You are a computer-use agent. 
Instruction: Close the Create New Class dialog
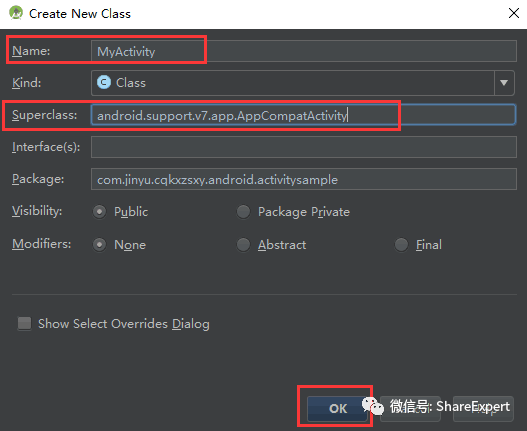click(x=514, y=13)
